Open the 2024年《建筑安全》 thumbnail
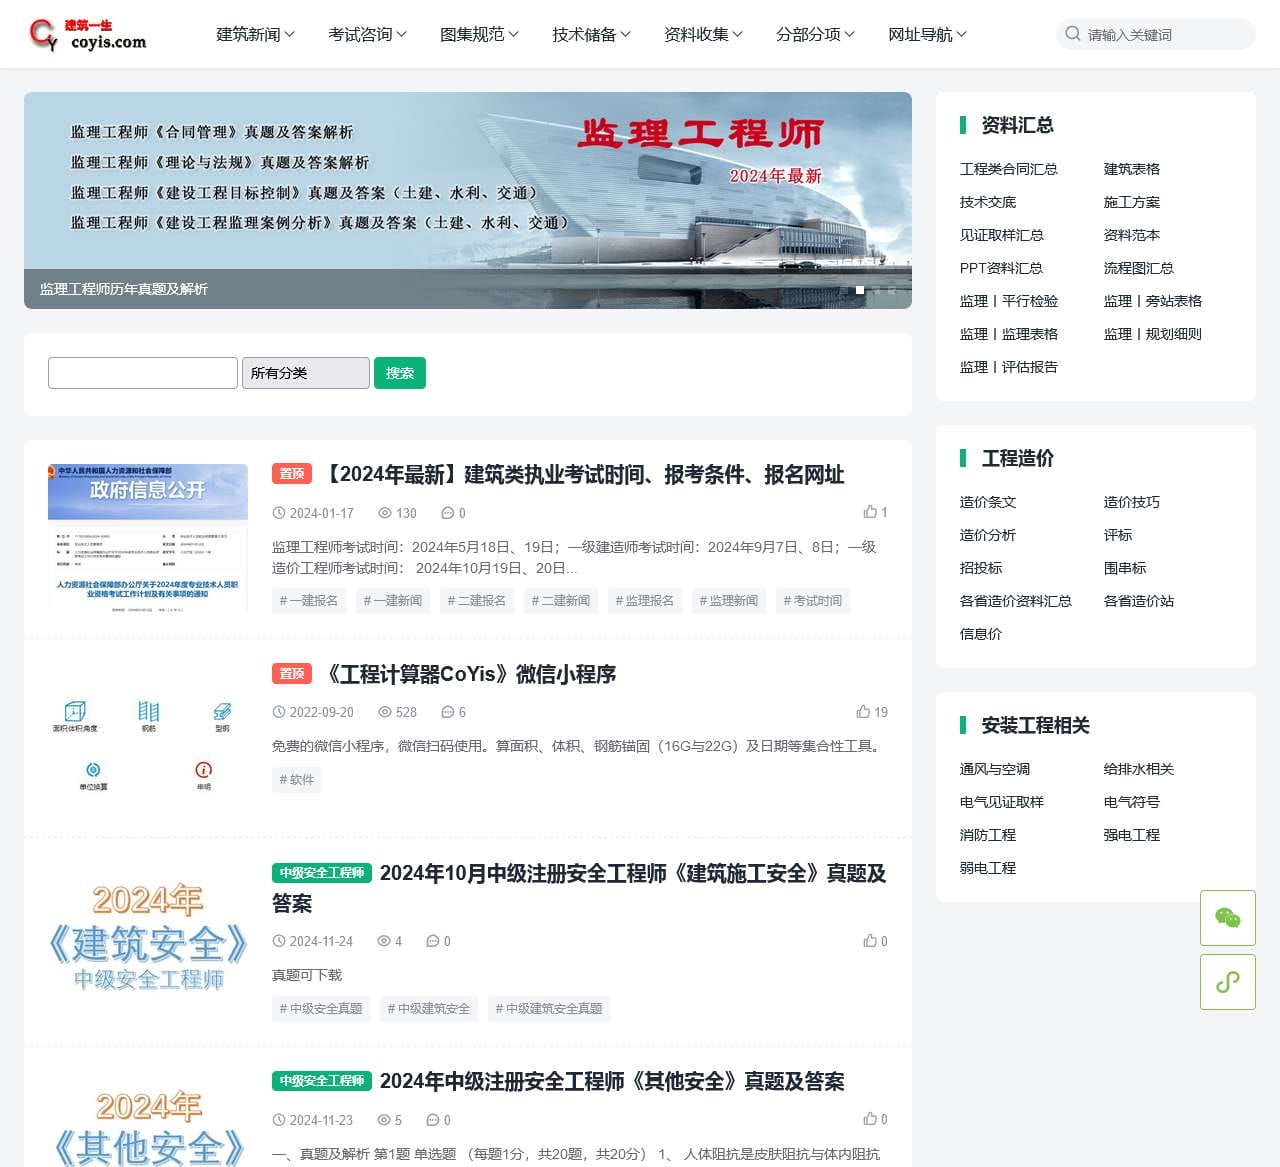The width and height of the screenshot is (1280, 1167). click(148, 937)
